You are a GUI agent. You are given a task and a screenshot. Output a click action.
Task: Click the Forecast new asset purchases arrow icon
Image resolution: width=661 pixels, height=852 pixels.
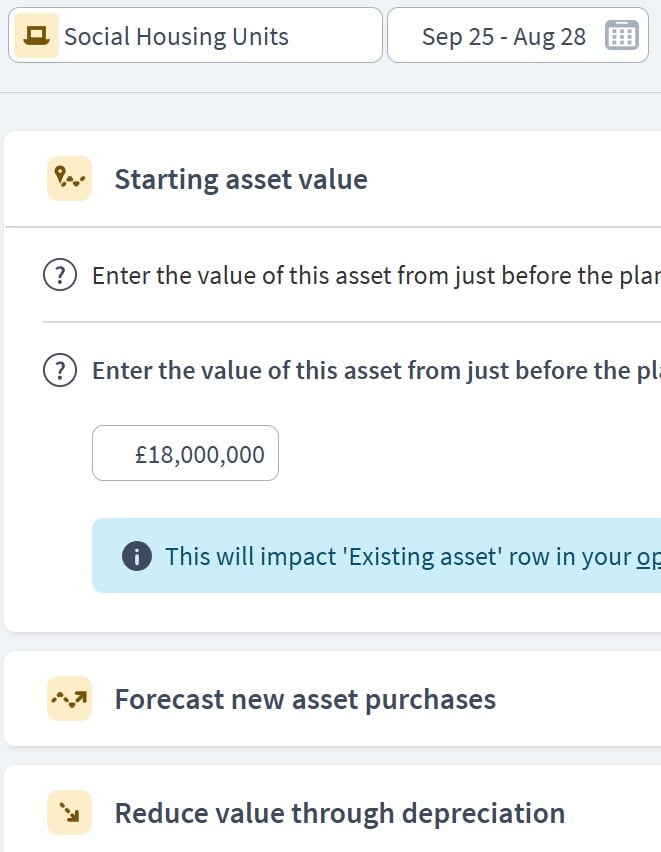(69, 698)
